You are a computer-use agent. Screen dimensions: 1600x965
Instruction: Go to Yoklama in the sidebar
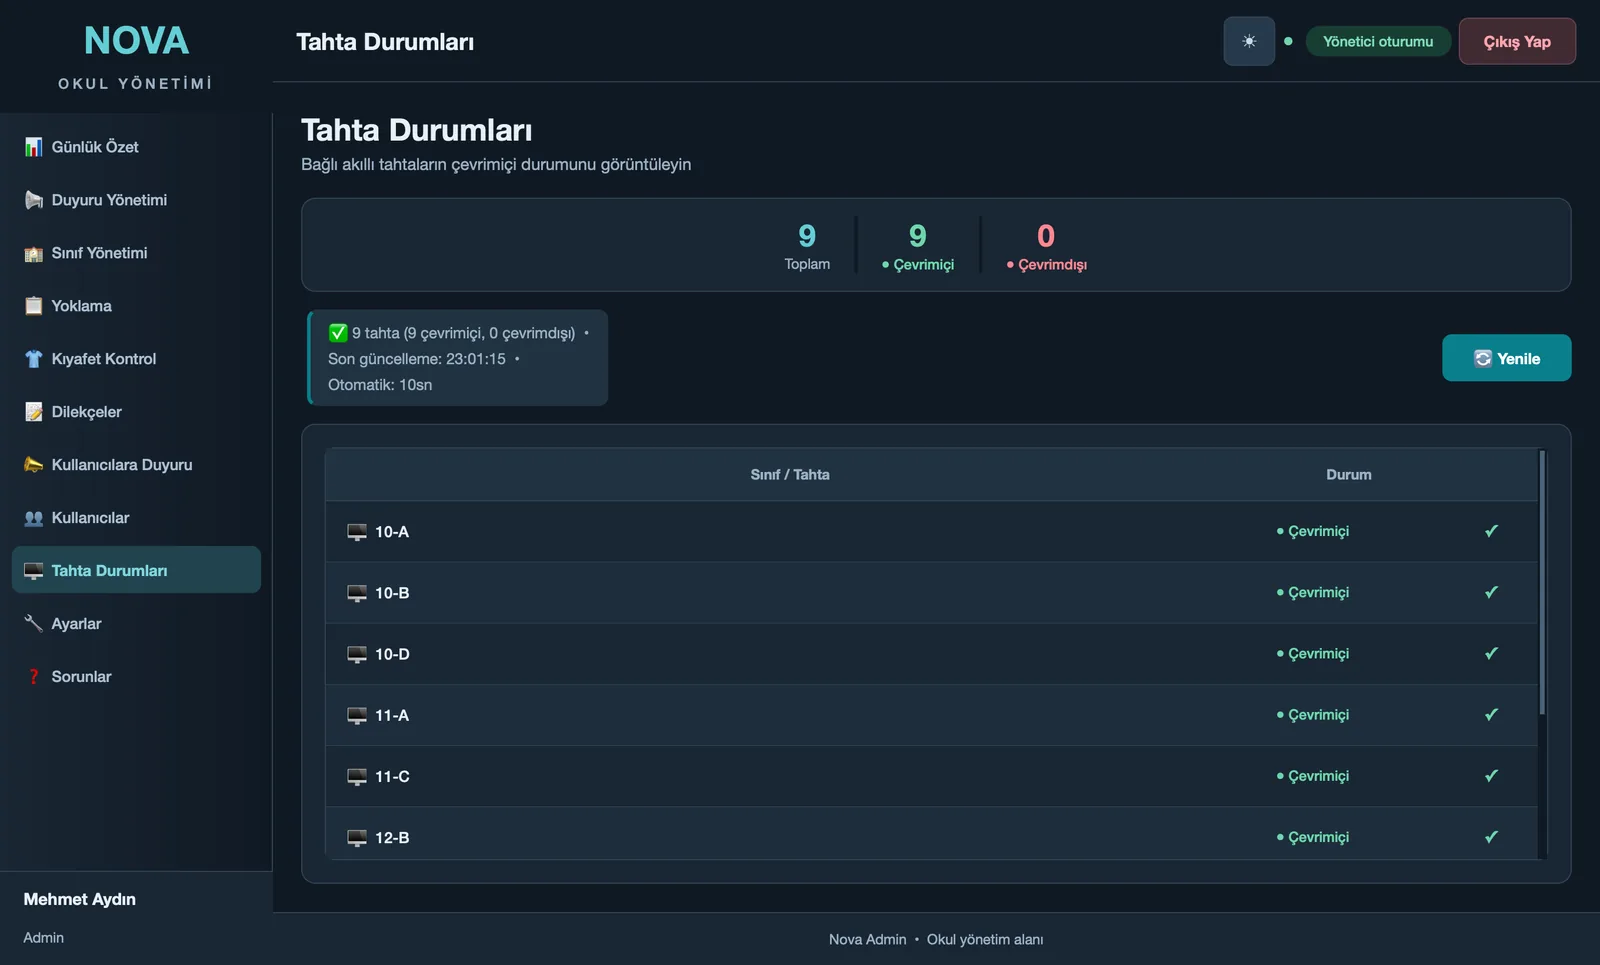(x=136, y=306)
